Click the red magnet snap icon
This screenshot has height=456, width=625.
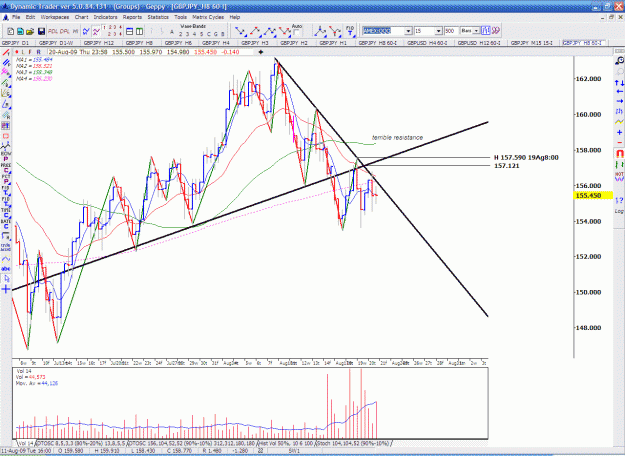coord(619,153)
